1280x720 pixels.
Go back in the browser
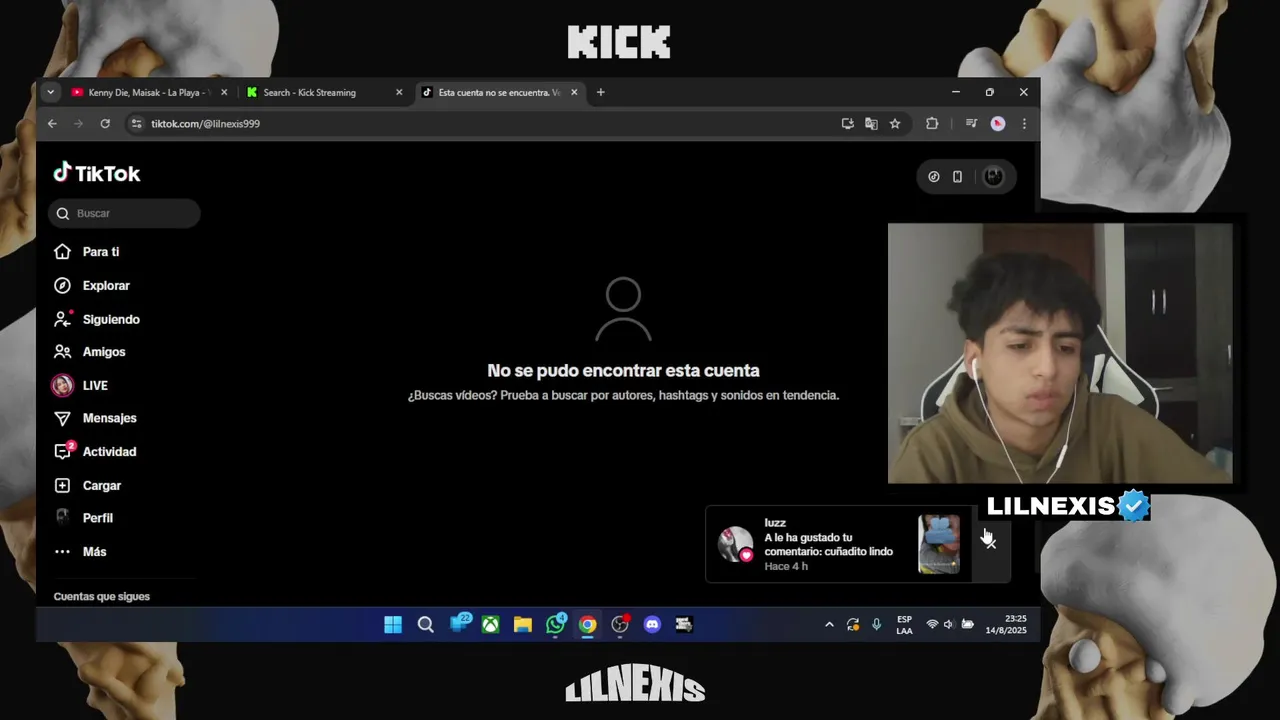point(52,124)
